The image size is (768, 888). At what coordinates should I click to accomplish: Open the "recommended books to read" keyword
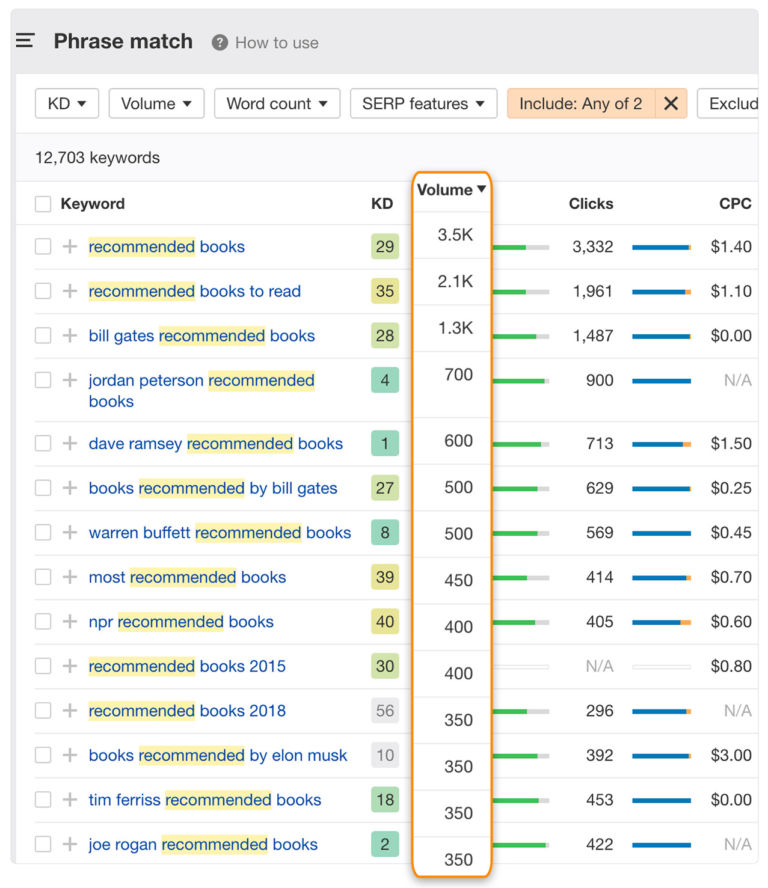(193, 291)
